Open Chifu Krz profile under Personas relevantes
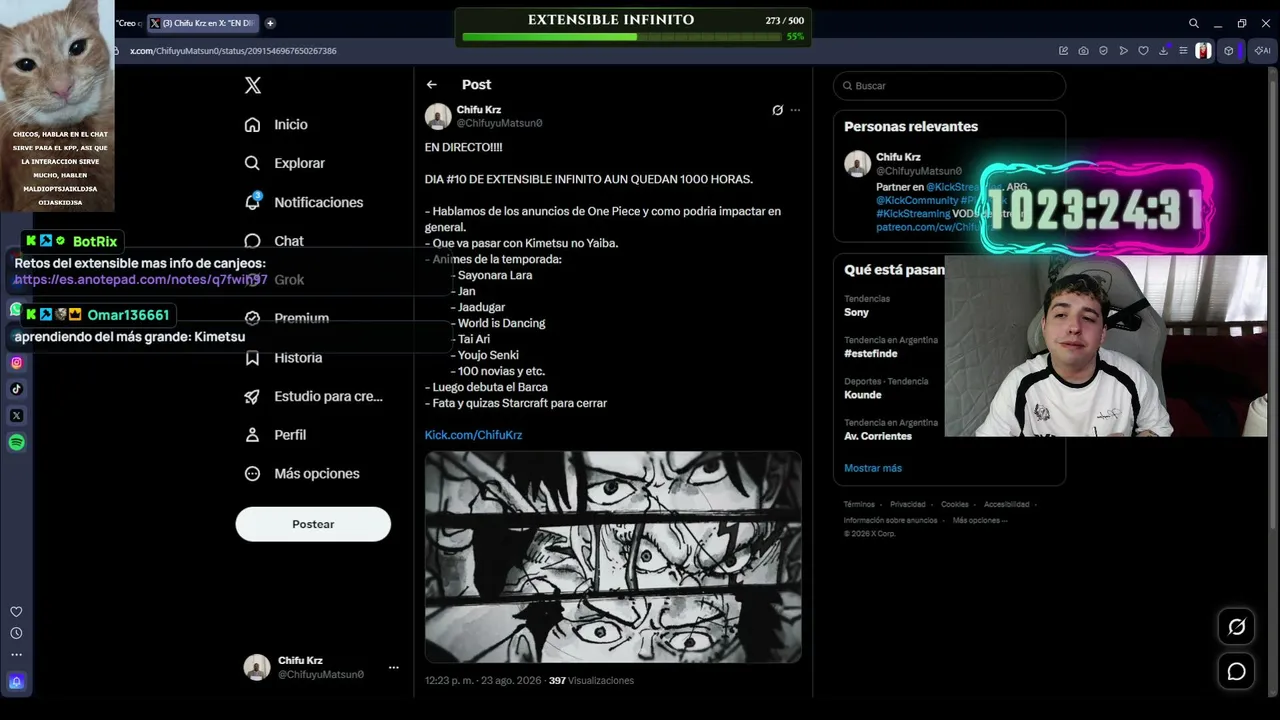1280x720 pixels. [898, 157]
